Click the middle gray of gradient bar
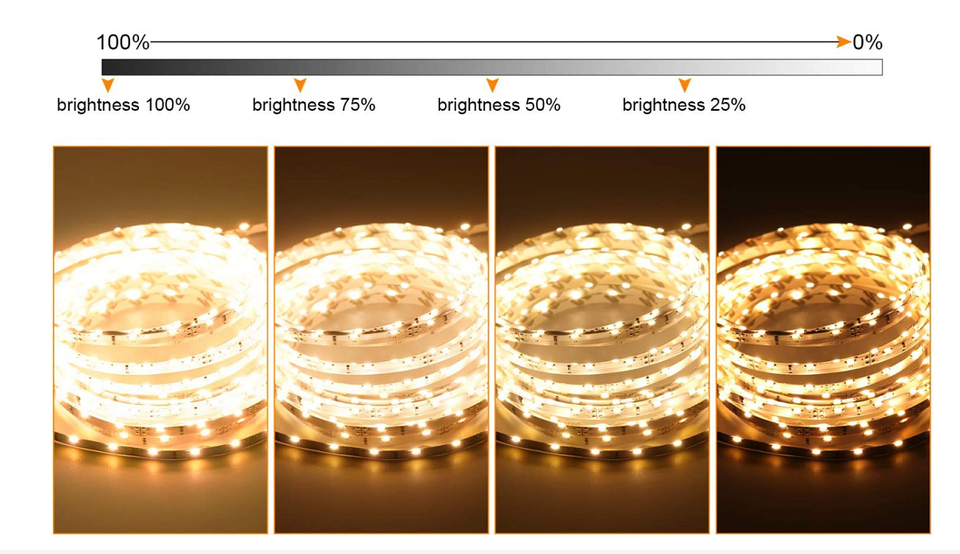This screenshot has height=554, width=960. point(492,67)
